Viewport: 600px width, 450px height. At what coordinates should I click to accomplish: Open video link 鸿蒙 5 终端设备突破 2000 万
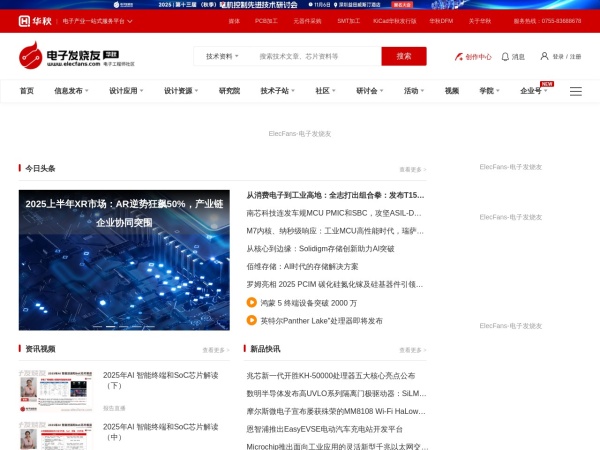click(309, 303)
